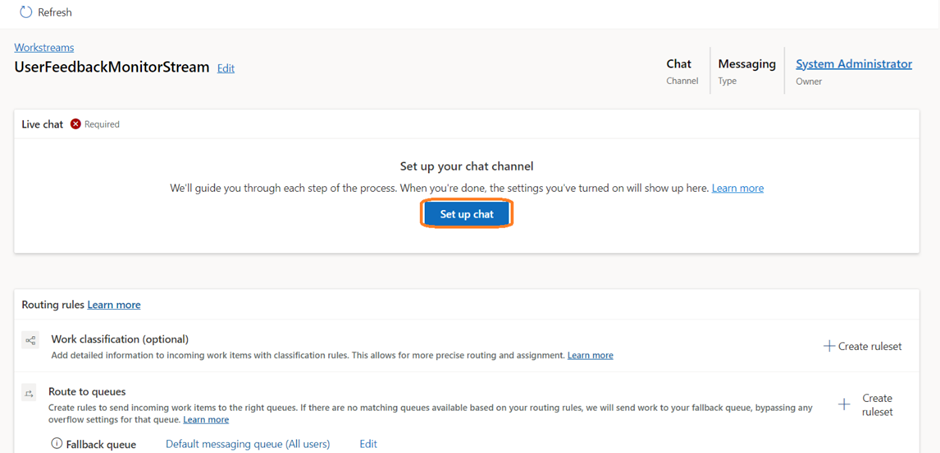Screen dimensions: 940x453
Task: Click the red Required error icon
Action: tap(76, 124)
